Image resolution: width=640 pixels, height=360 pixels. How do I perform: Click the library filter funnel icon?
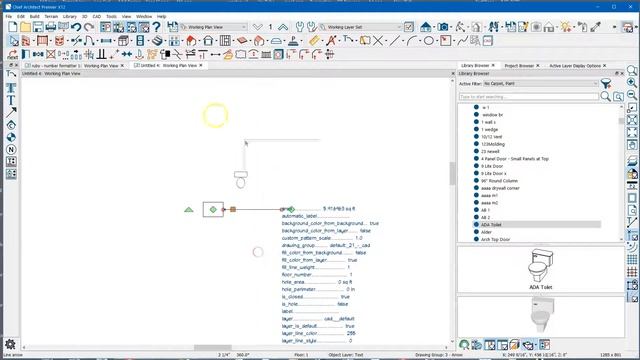(606, 84)
